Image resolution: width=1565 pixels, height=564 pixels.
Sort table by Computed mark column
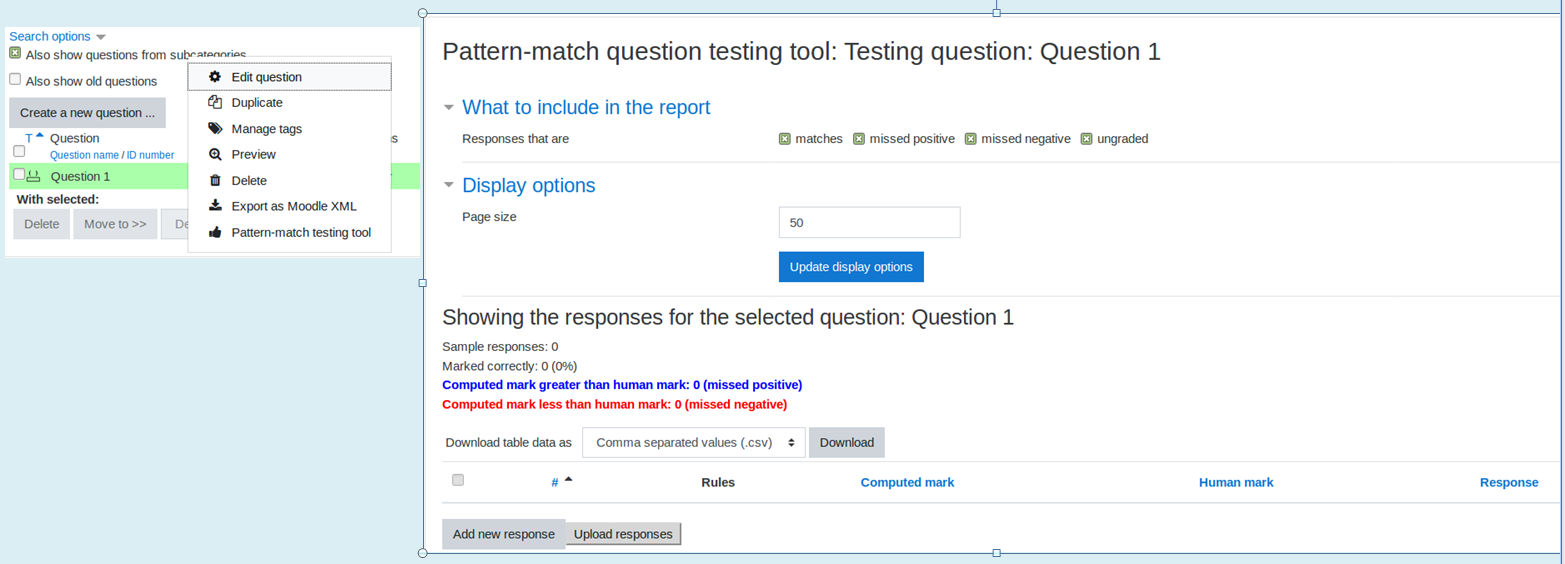[x=907, y=482]
